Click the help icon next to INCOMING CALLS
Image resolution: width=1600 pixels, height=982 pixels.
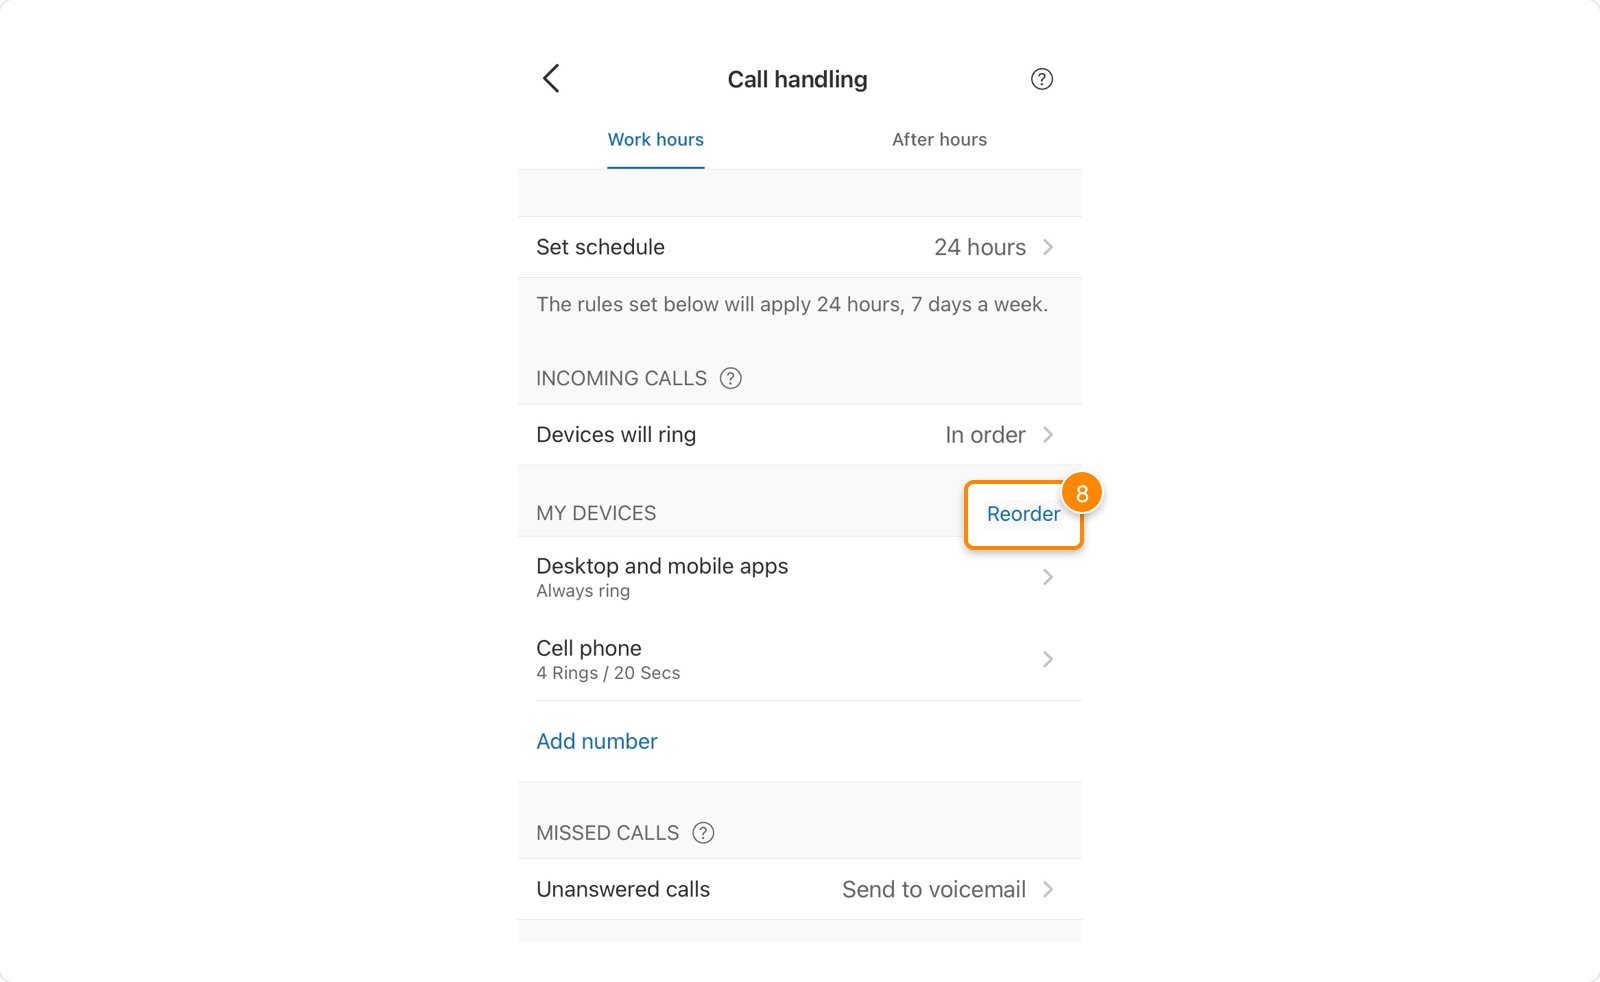(x=731, y=378)
